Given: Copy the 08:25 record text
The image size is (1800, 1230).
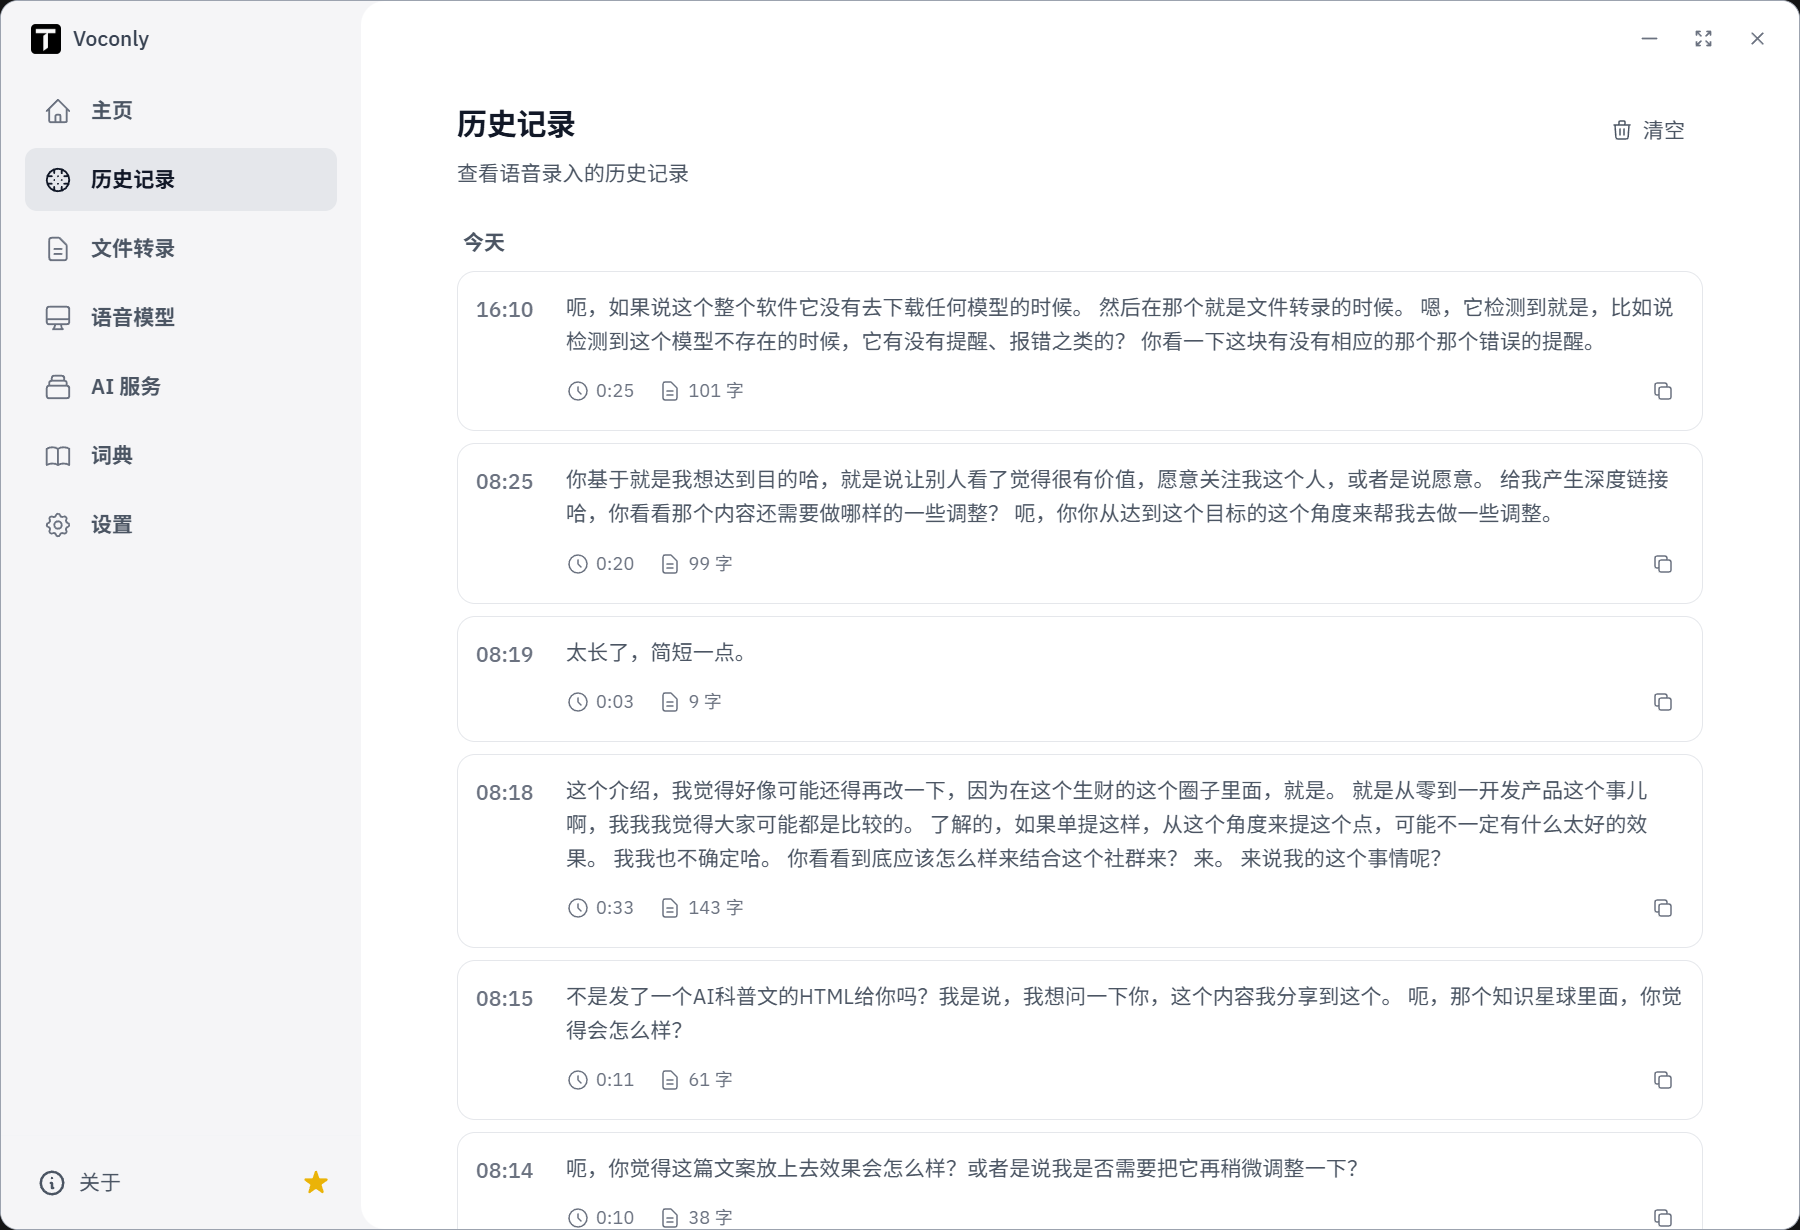Looking at the screenshot, I should [x=1663, y=564].
